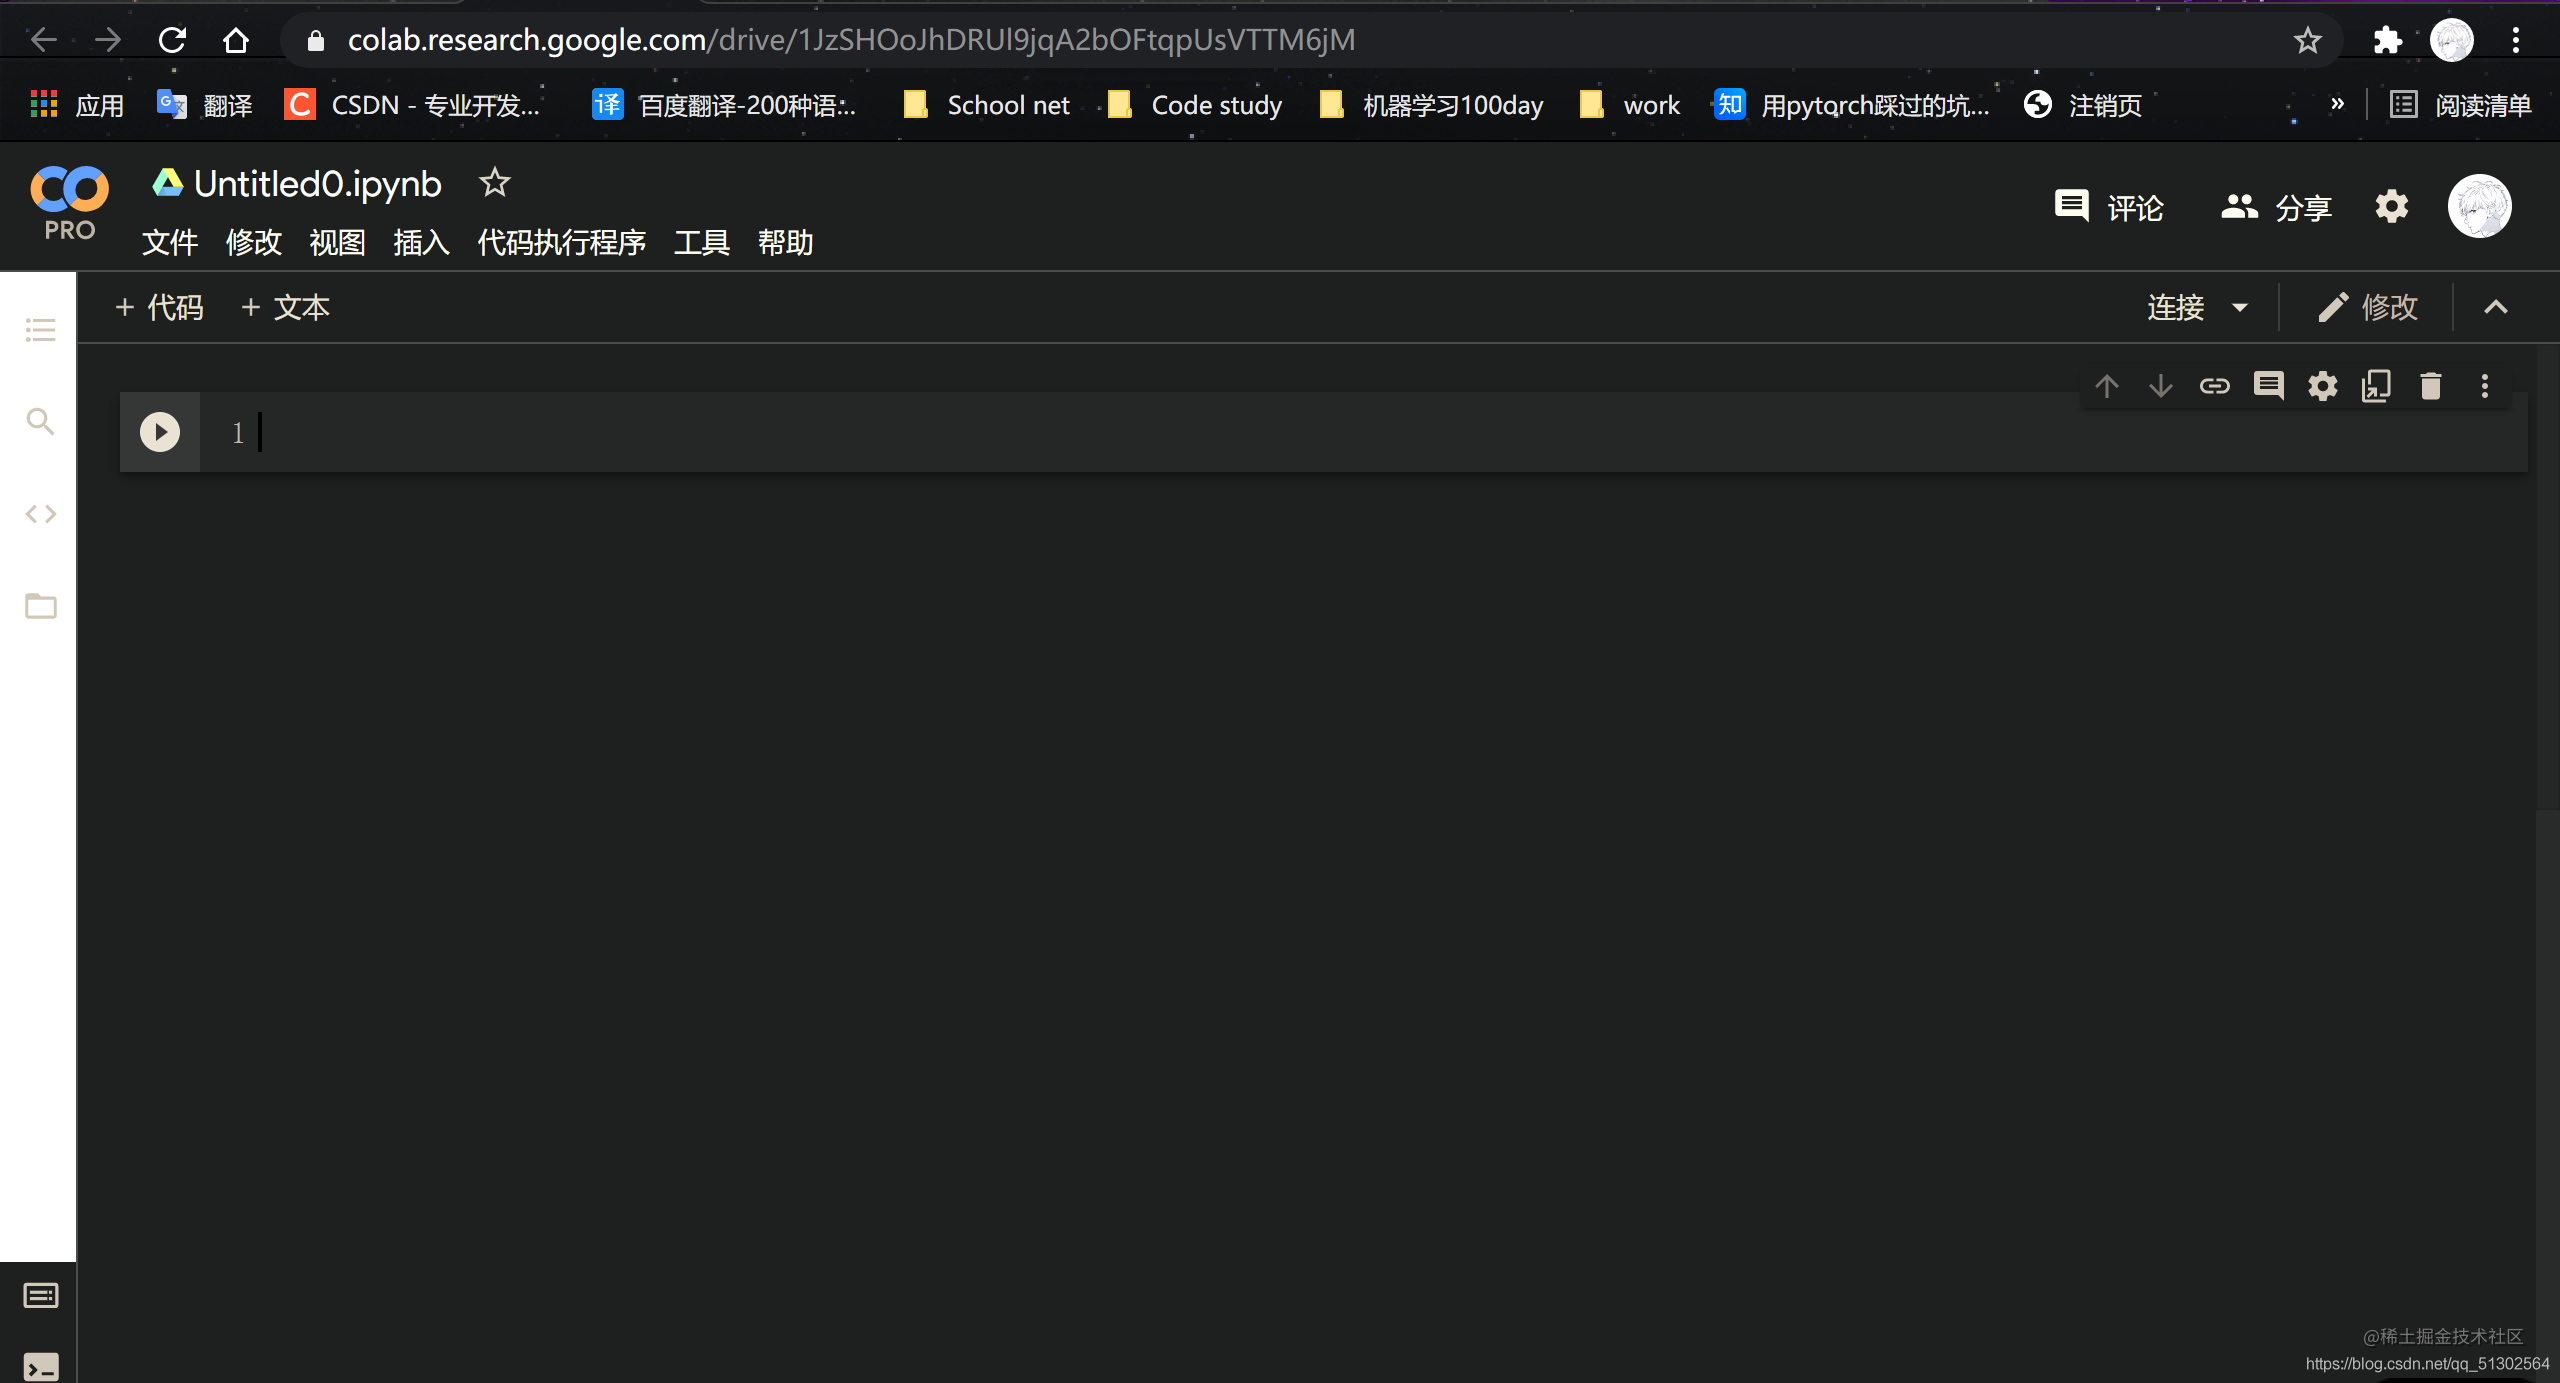This screenshot has width=2560, height=1383.
Task: Copy link to cell icon
Action: tap(2215, 386)
